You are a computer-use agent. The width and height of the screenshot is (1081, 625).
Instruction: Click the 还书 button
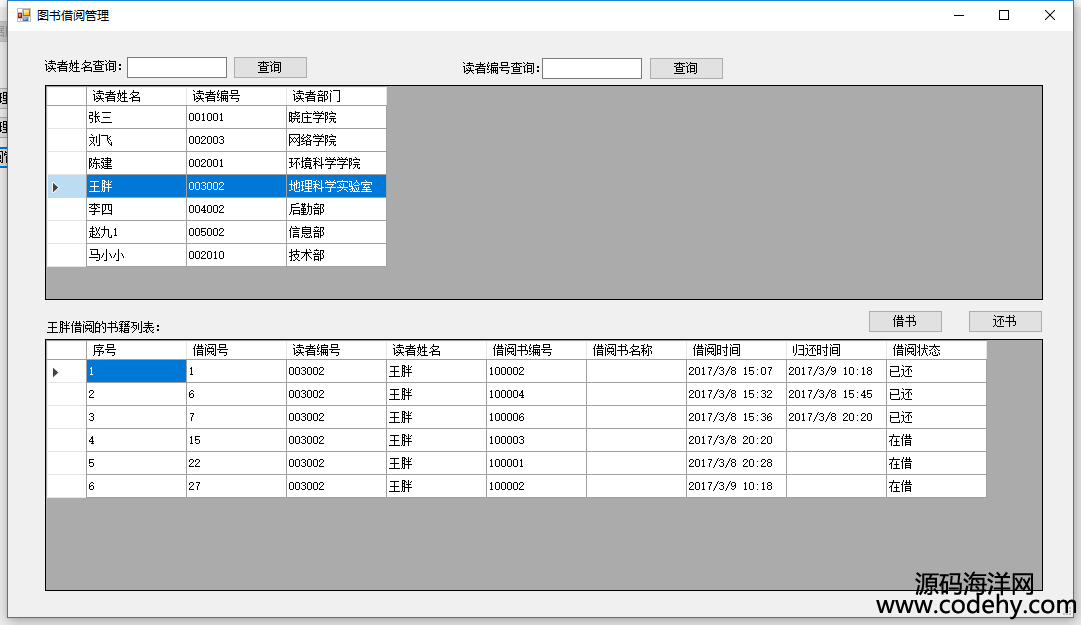click(x=1004, y=321)
